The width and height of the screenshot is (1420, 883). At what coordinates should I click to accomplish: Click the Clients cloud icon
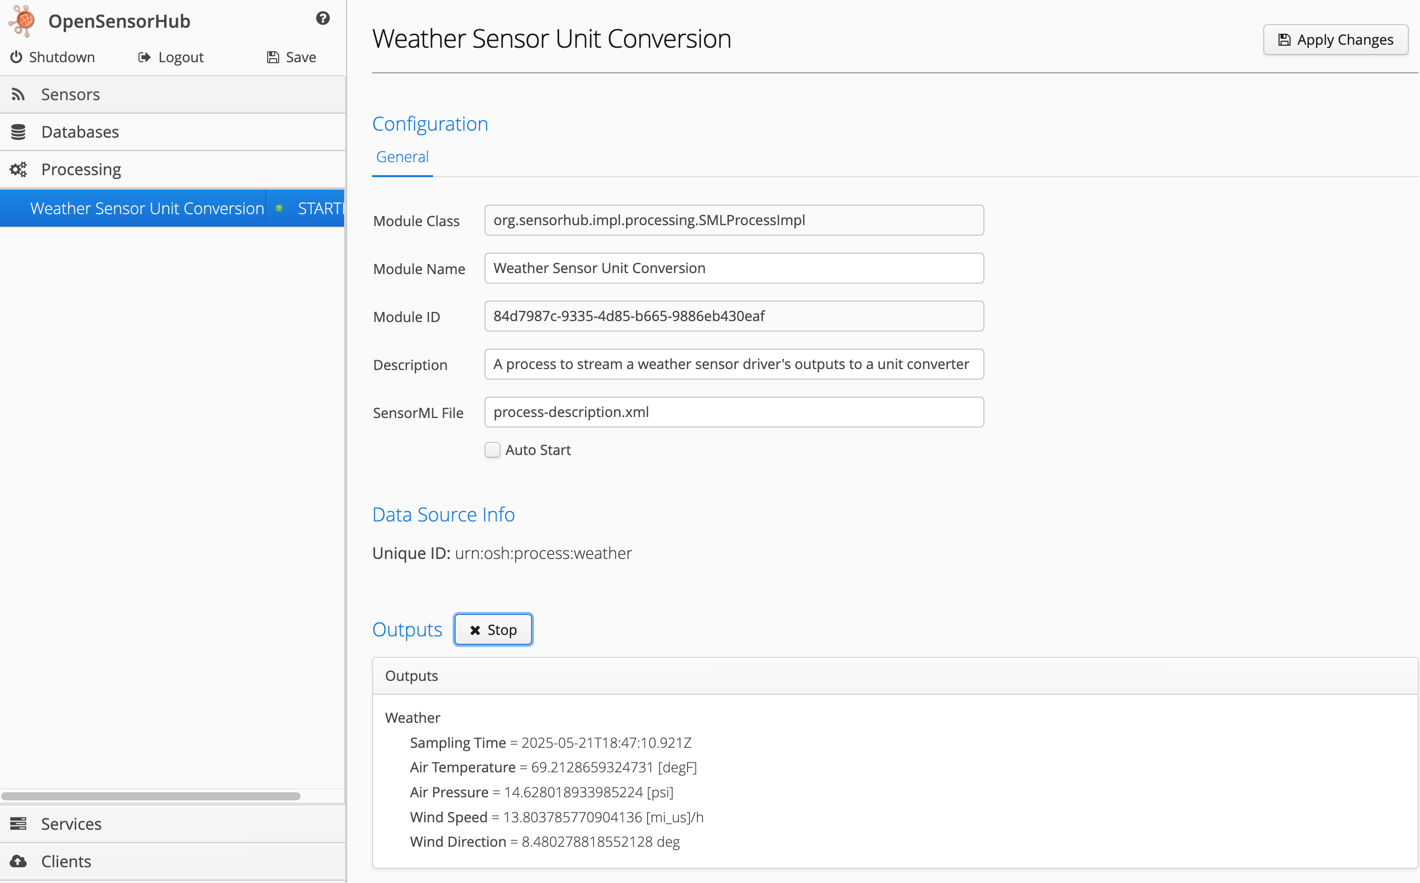pos(18,861)
